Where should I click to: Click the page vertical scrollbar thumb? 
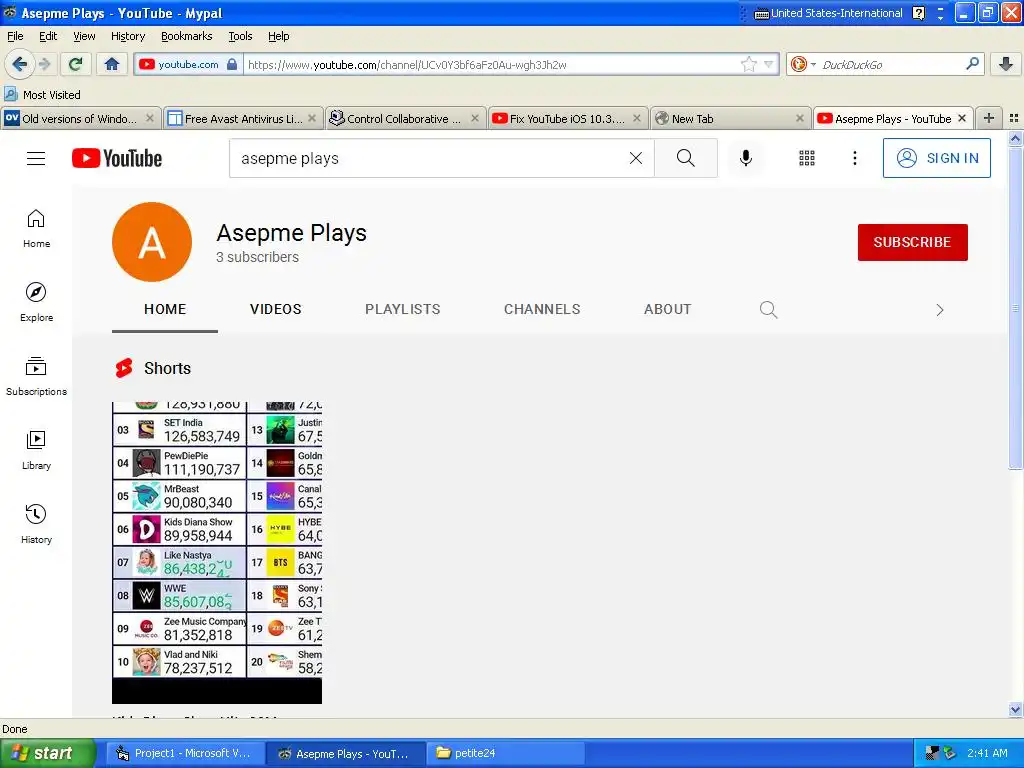click(1015, 307)
